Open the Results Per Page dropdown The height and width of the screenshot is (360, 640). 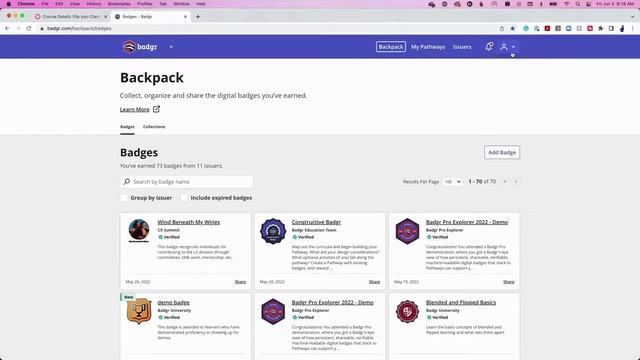(x=452, y=182)
